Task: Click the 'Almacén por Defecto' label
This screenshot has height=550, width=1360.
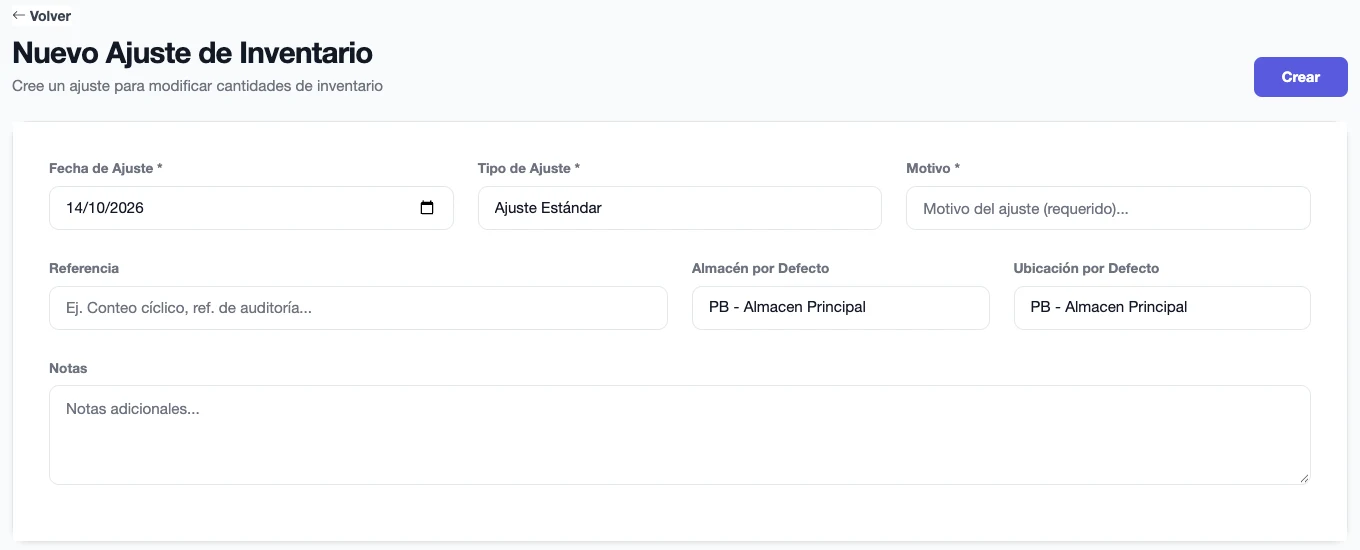Action: (x=760, y=268)
